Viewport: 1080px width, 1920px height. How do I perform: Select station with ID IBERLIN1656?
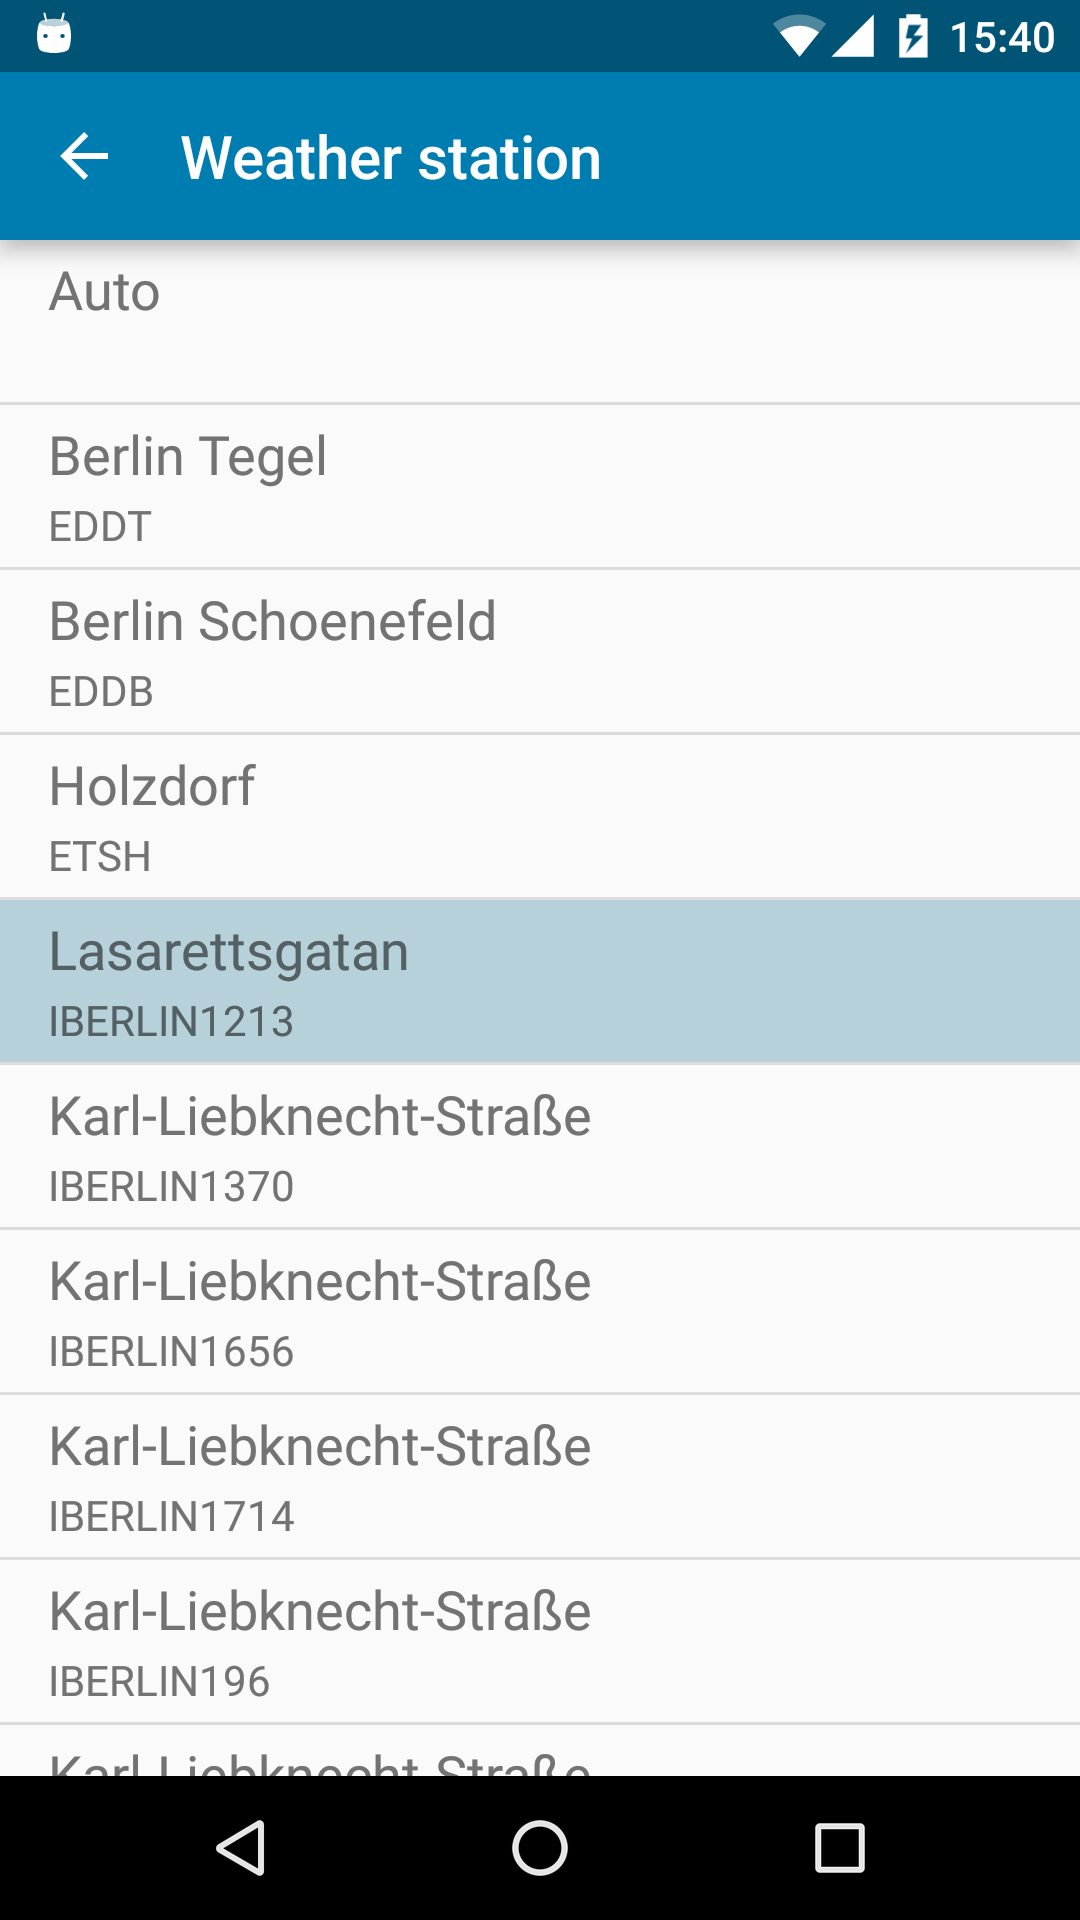(x=540, y=1312)
